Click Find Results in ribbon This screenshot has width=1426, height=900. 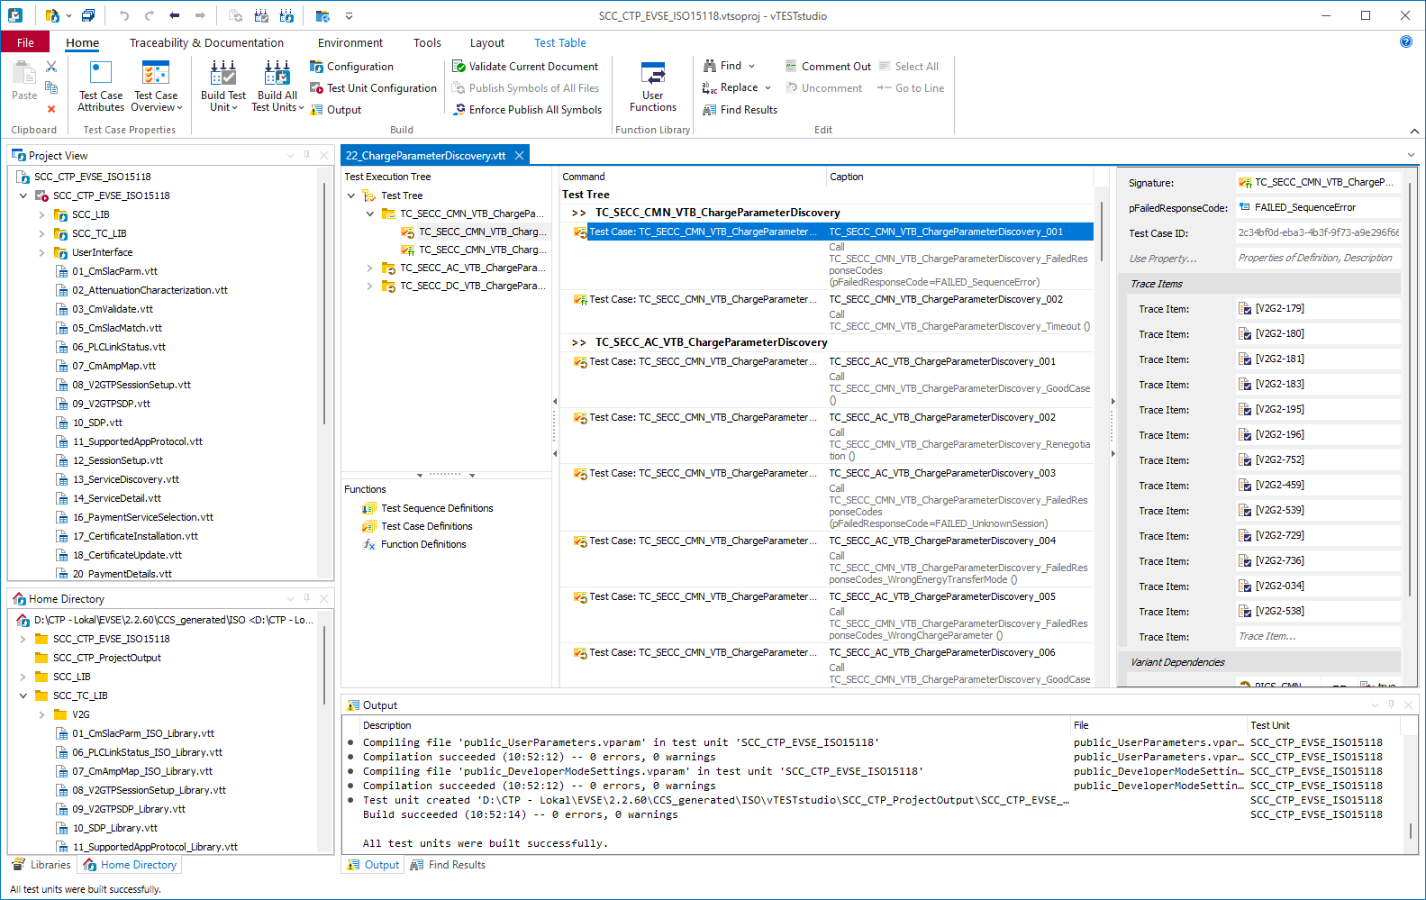point(740,110)
